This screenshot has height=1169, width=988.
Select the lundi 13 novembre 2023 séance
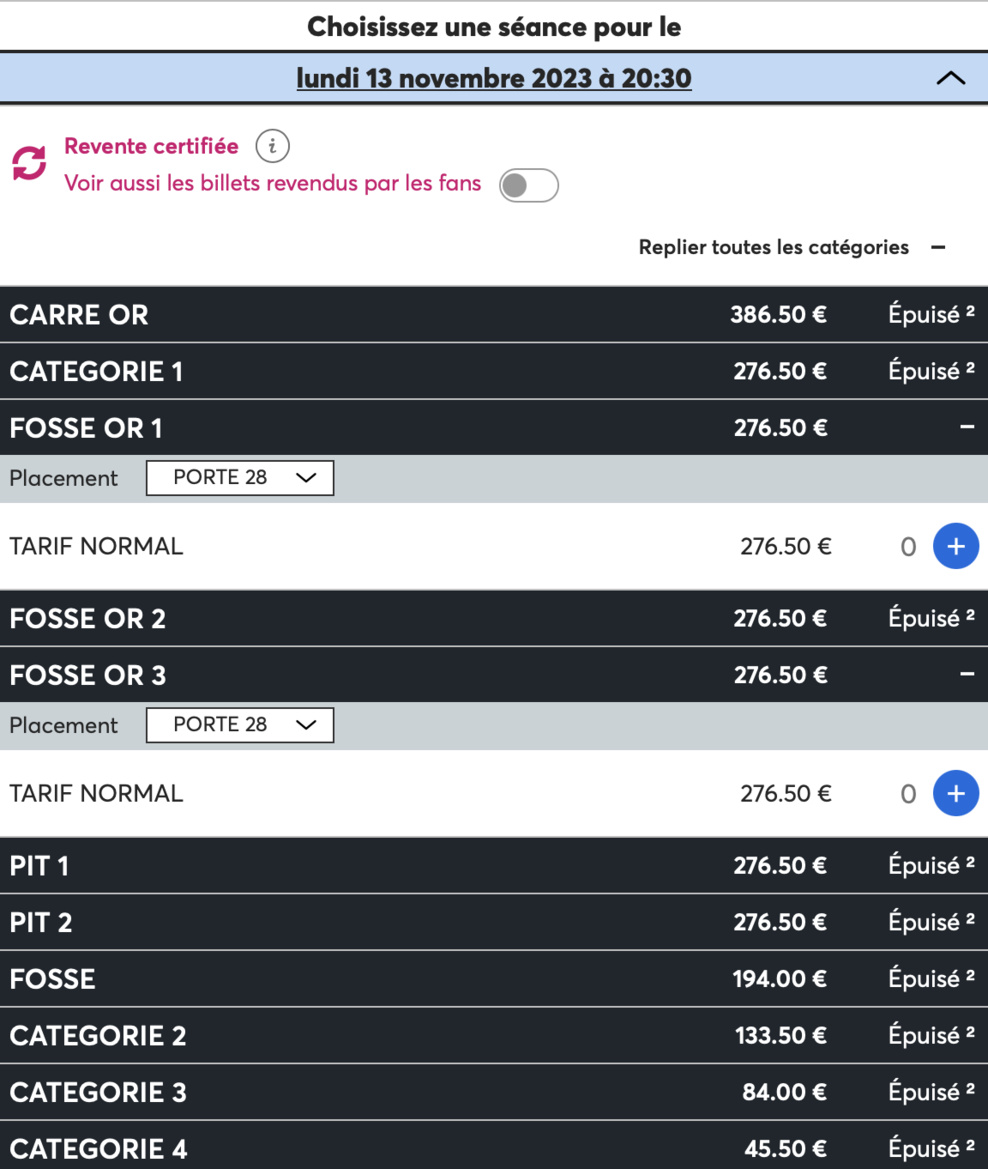[494, 77]
